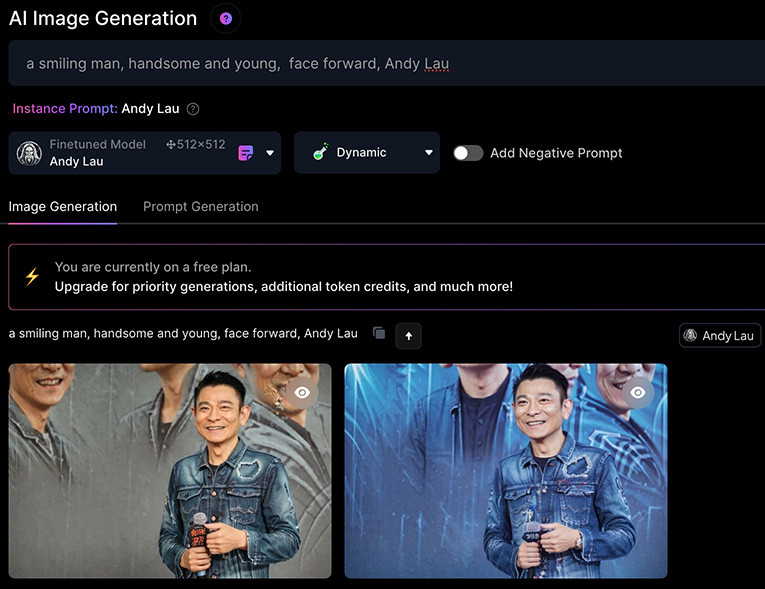Switch to the Prompt Generation tab

(201, 206)
